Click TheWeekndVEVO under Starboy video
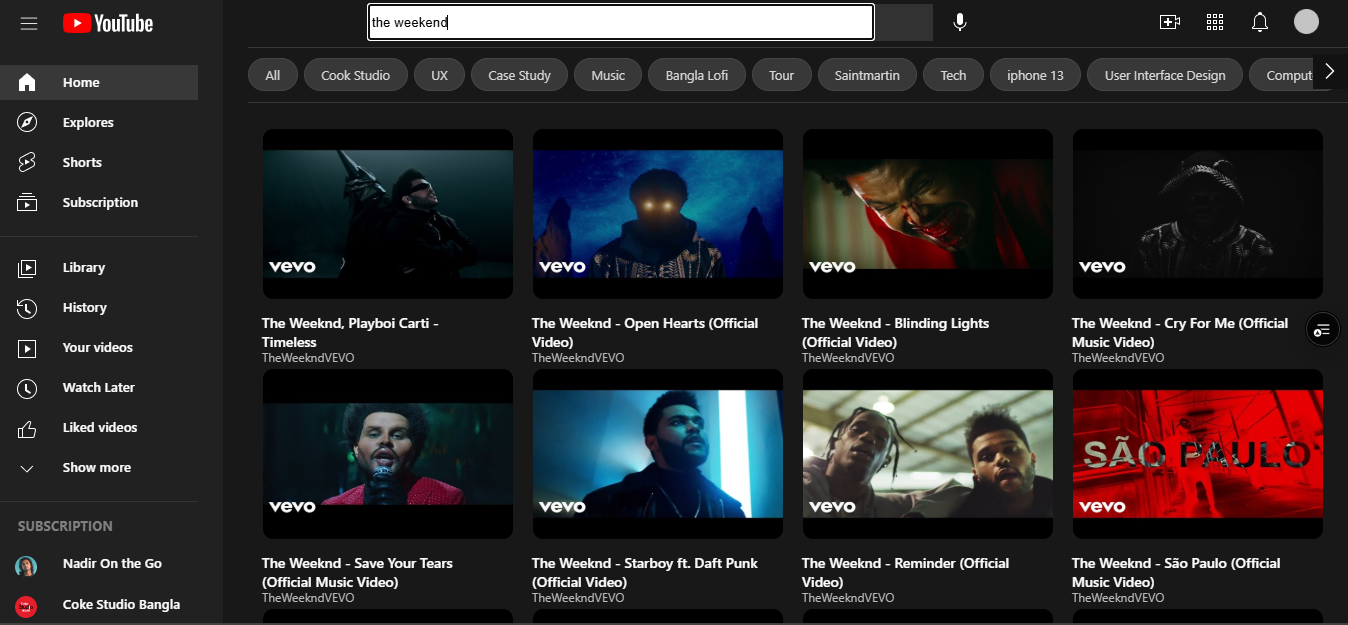The height and width of the screenshot is (625, 1348). click(578, 598)
